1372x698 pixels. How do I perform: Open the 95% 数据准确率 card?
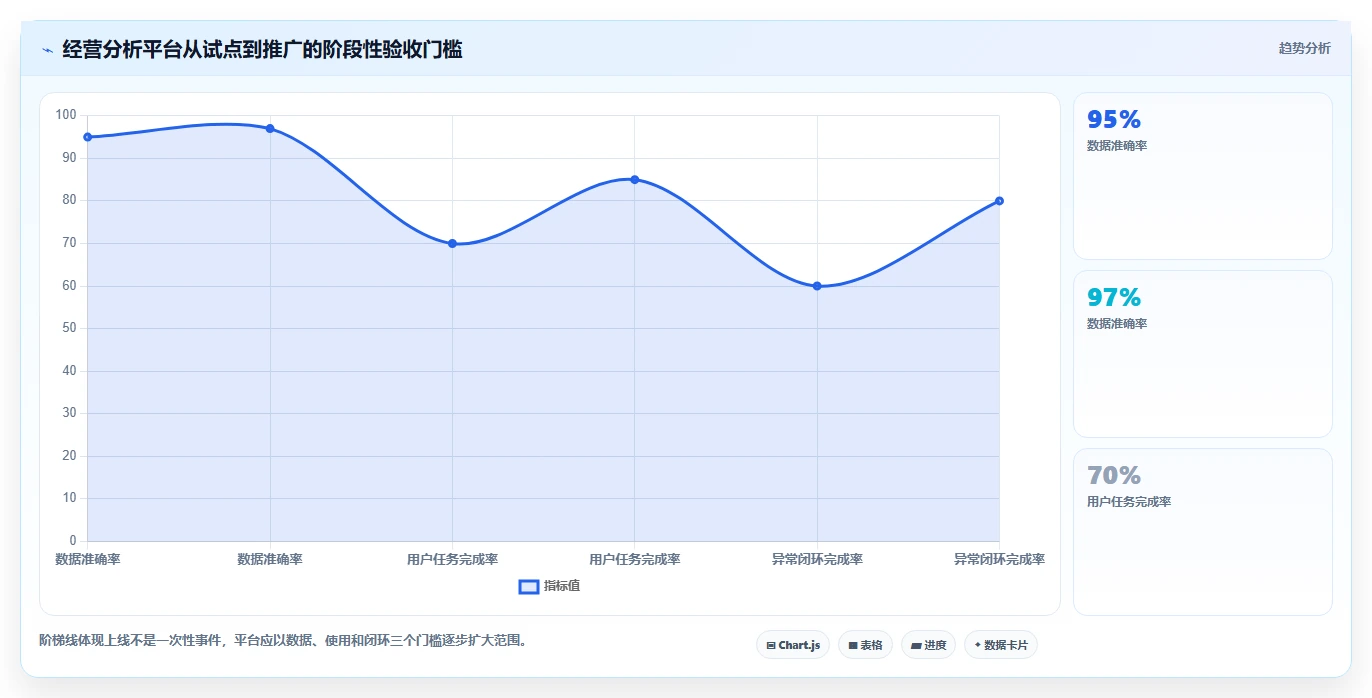pyautogui.click(x=1202, y=176)
